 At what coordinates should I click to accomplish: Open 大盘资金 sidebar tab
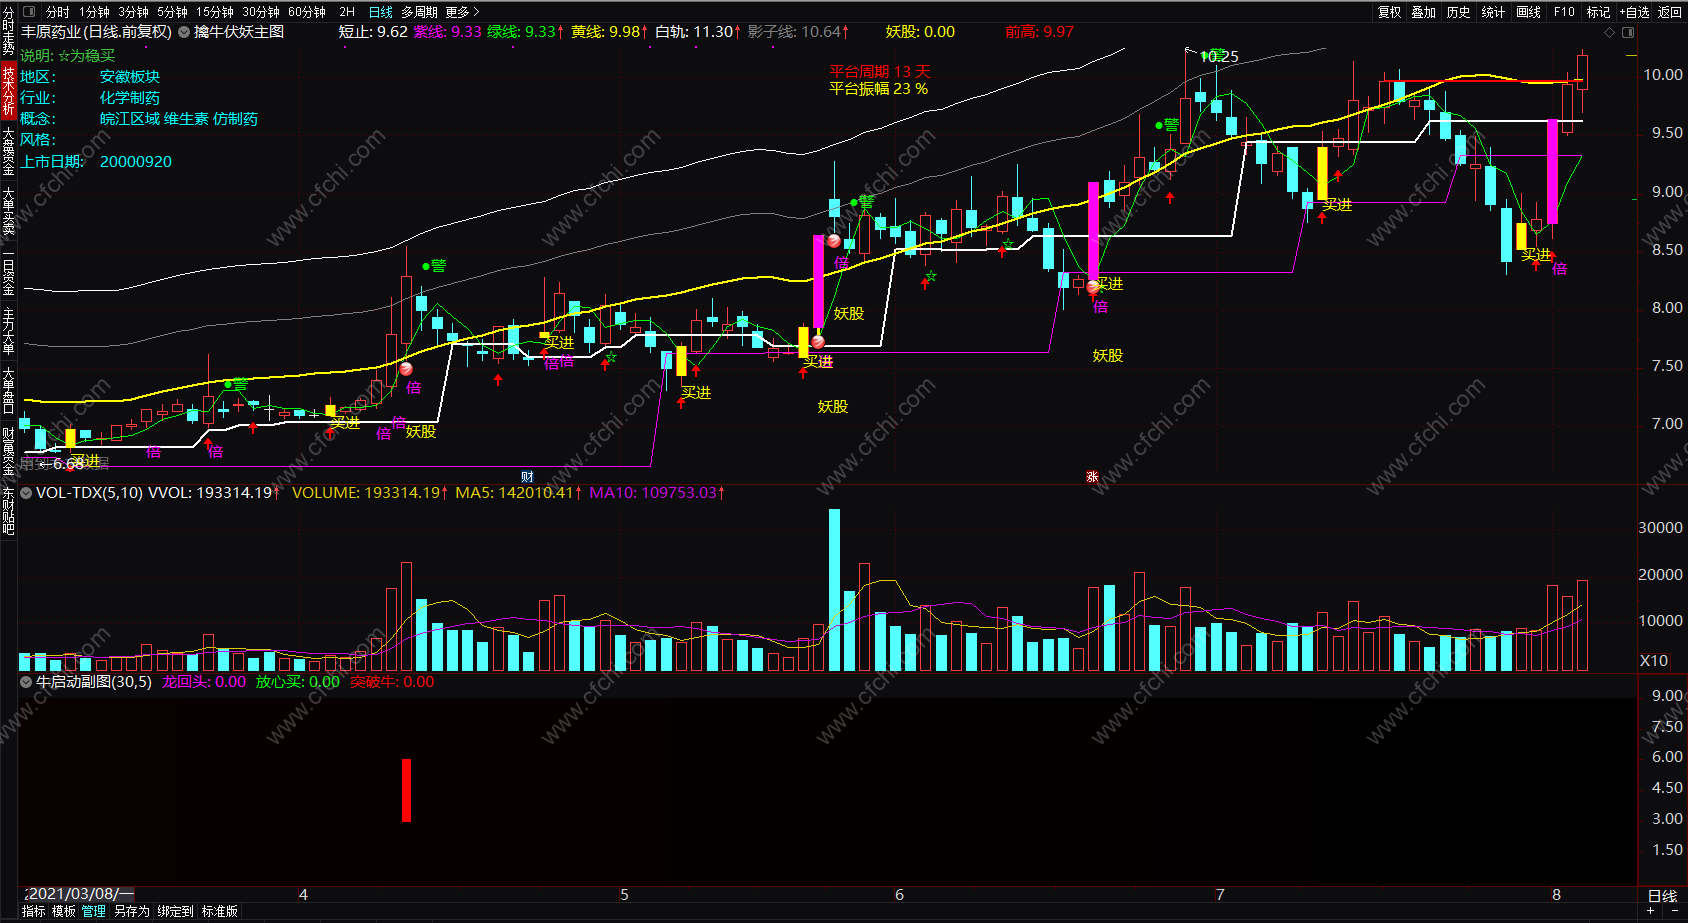tap(8, 151)
